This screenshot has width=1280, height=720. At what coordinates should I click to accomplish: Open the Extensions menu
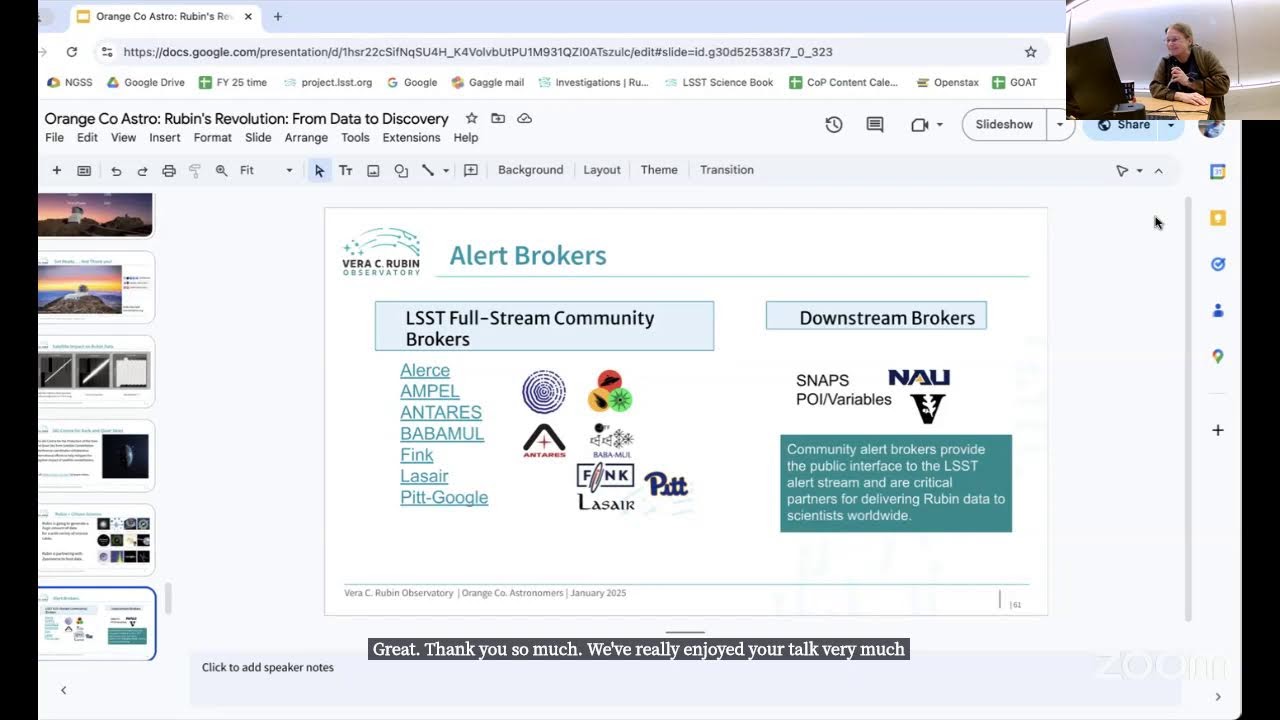411,138
